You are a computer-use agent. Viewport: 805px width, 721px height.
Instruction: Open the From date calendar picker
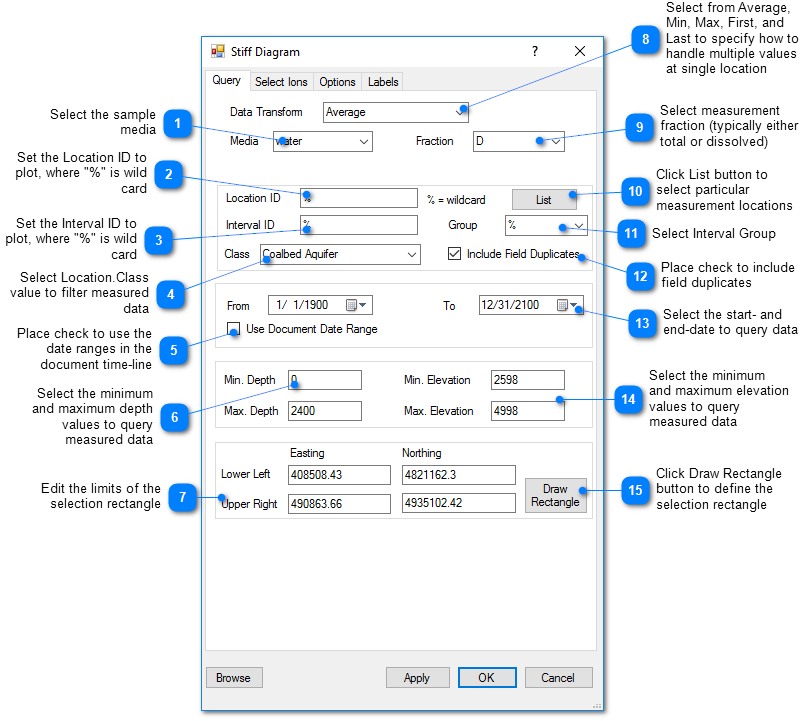point(364,305)
